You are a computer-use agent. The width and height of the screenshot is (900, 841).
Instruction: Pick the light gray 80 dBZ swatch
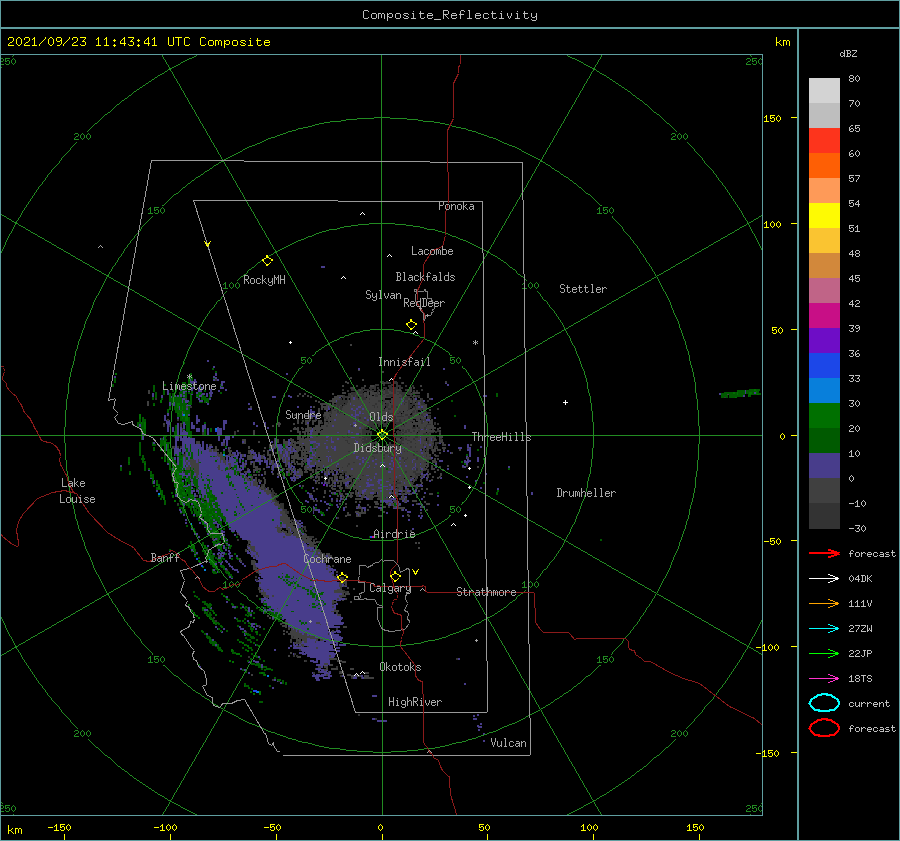[824, 90]
